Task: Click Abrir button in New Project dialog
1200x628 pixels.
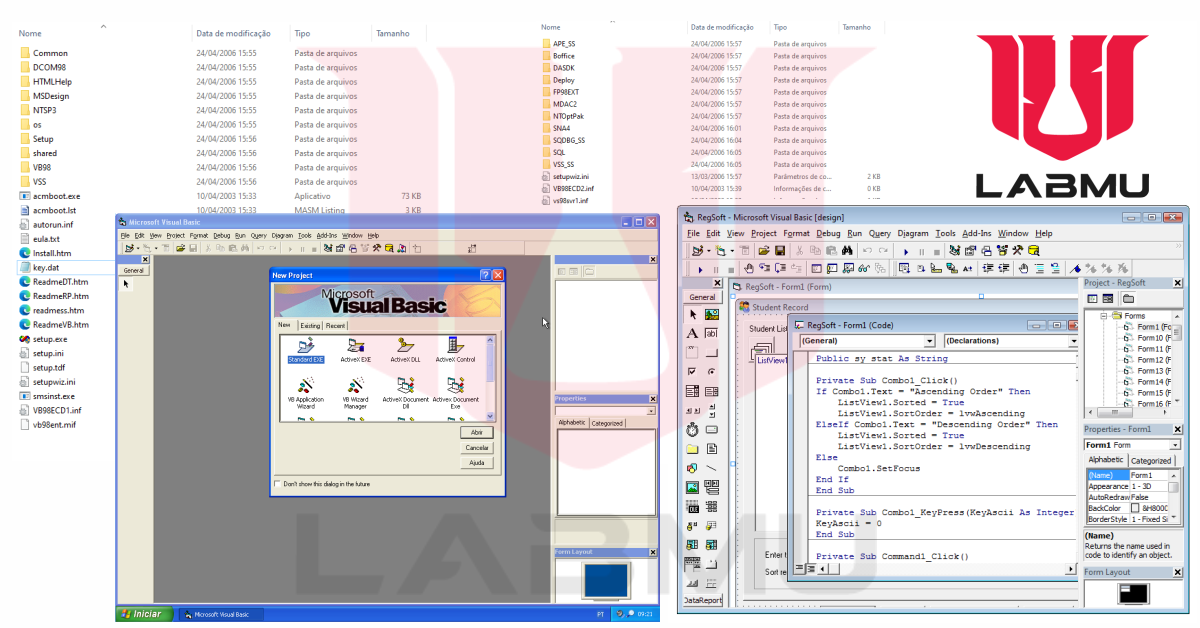Action: tap(477, 433)
